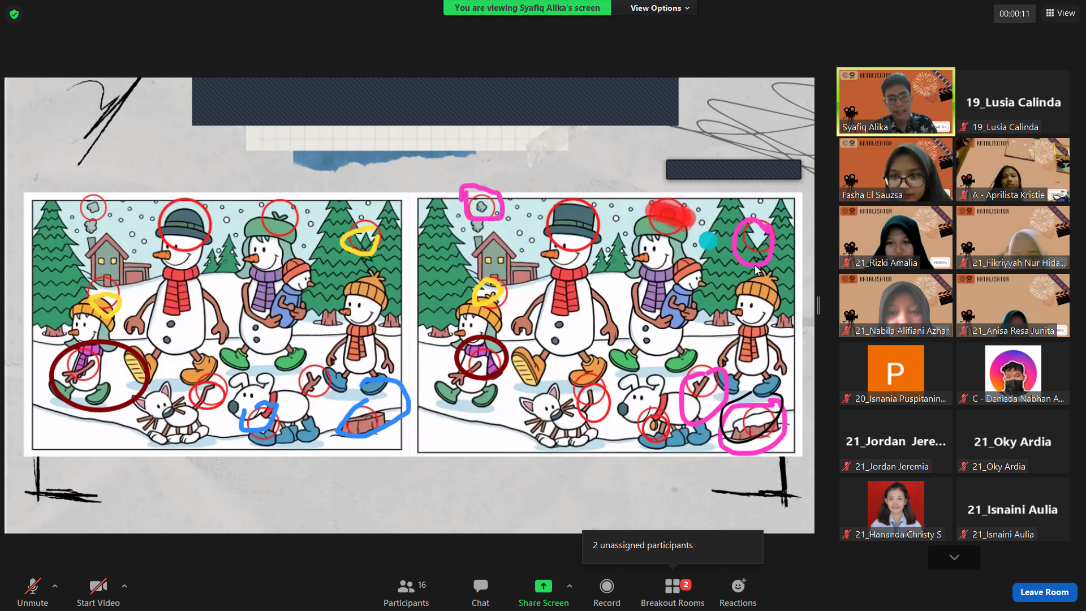Image resolution: width=1086 pixels, height=611 pixels.
Task: Click the muted mic icon on 19_Lusia Calinda
Action: coord(964,127)
